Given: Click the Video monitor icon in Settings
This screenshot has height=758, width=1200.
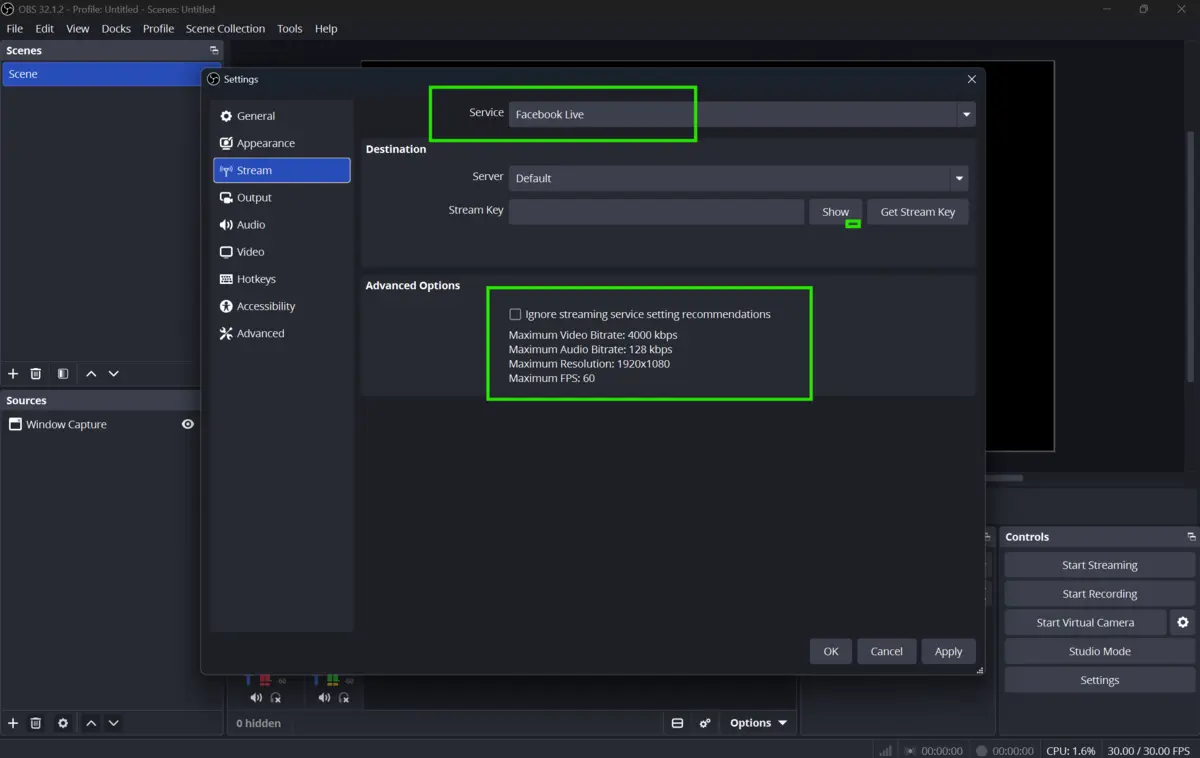Looking at the screenshot, I should tap(226, 252).
